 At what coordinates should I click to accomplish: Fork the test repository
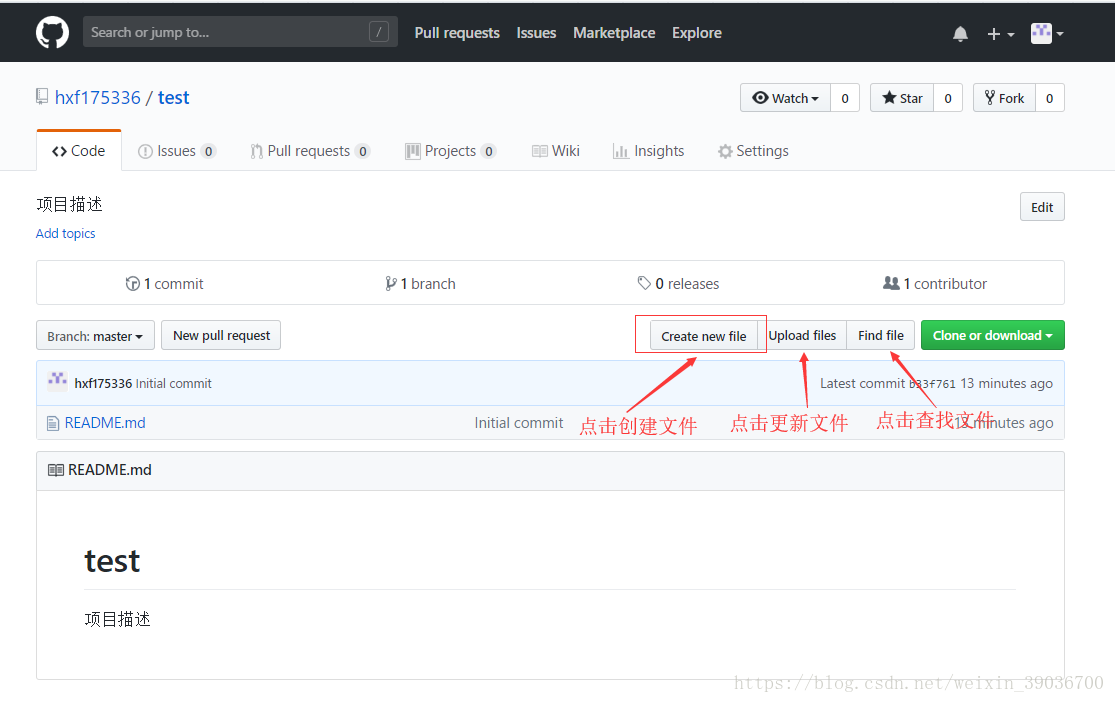[x=1004, y=98]
